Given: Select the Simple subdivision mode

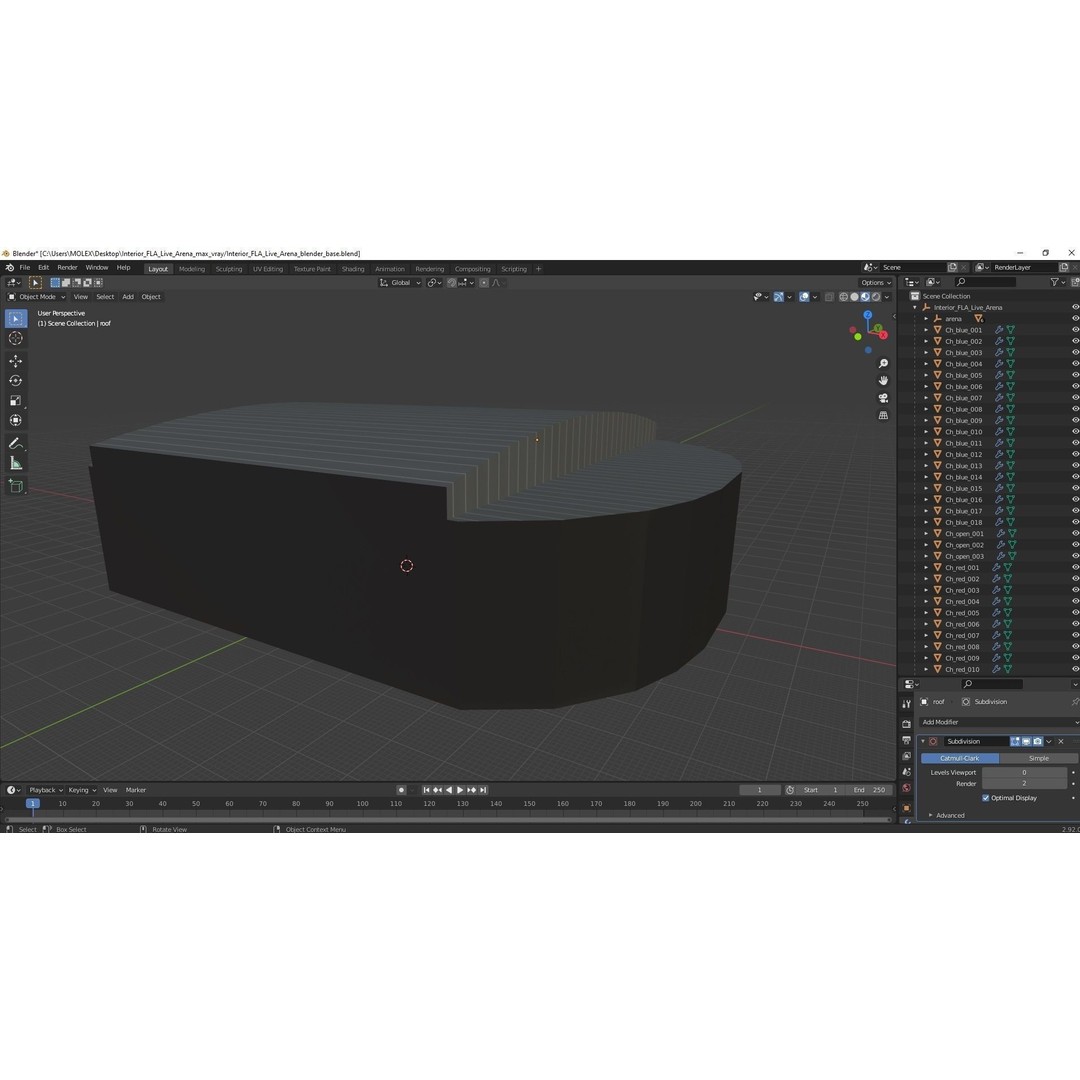Looking at the screenshot, I should point(1039,758).
